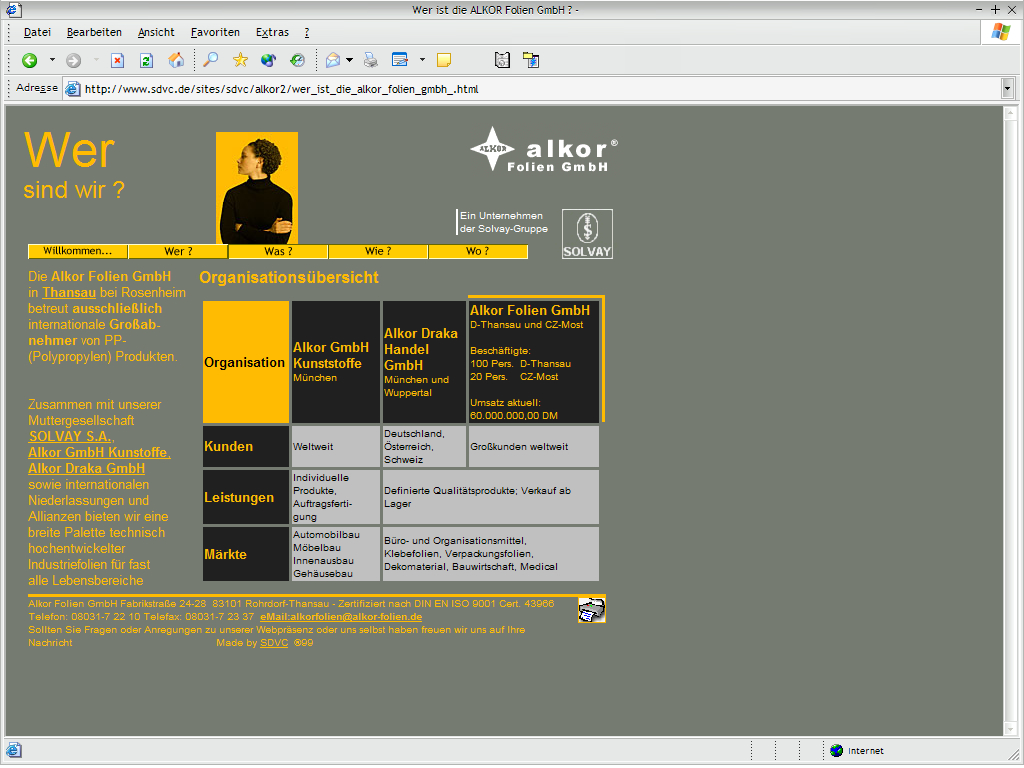
Task: Click the Großkunden weltweit cell
Action: 534,447
